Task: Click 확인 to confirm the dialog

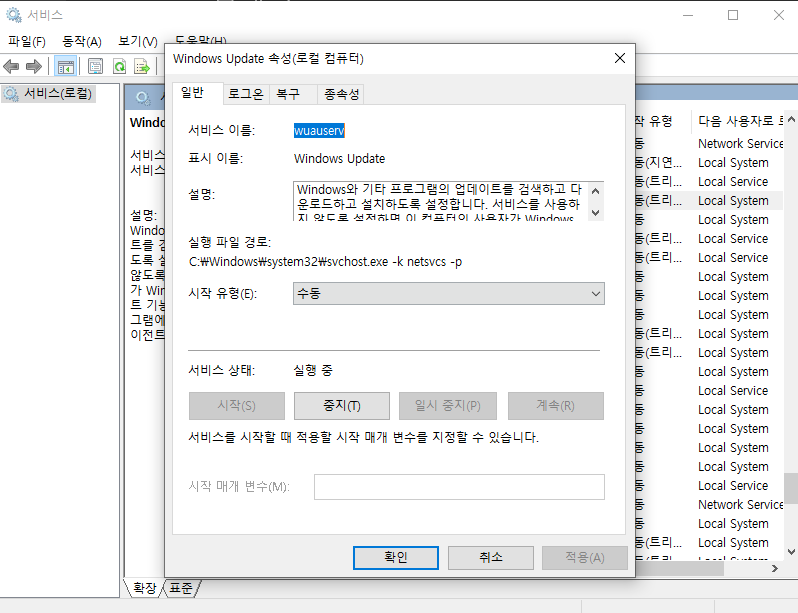Action: (x=396, y=558)
